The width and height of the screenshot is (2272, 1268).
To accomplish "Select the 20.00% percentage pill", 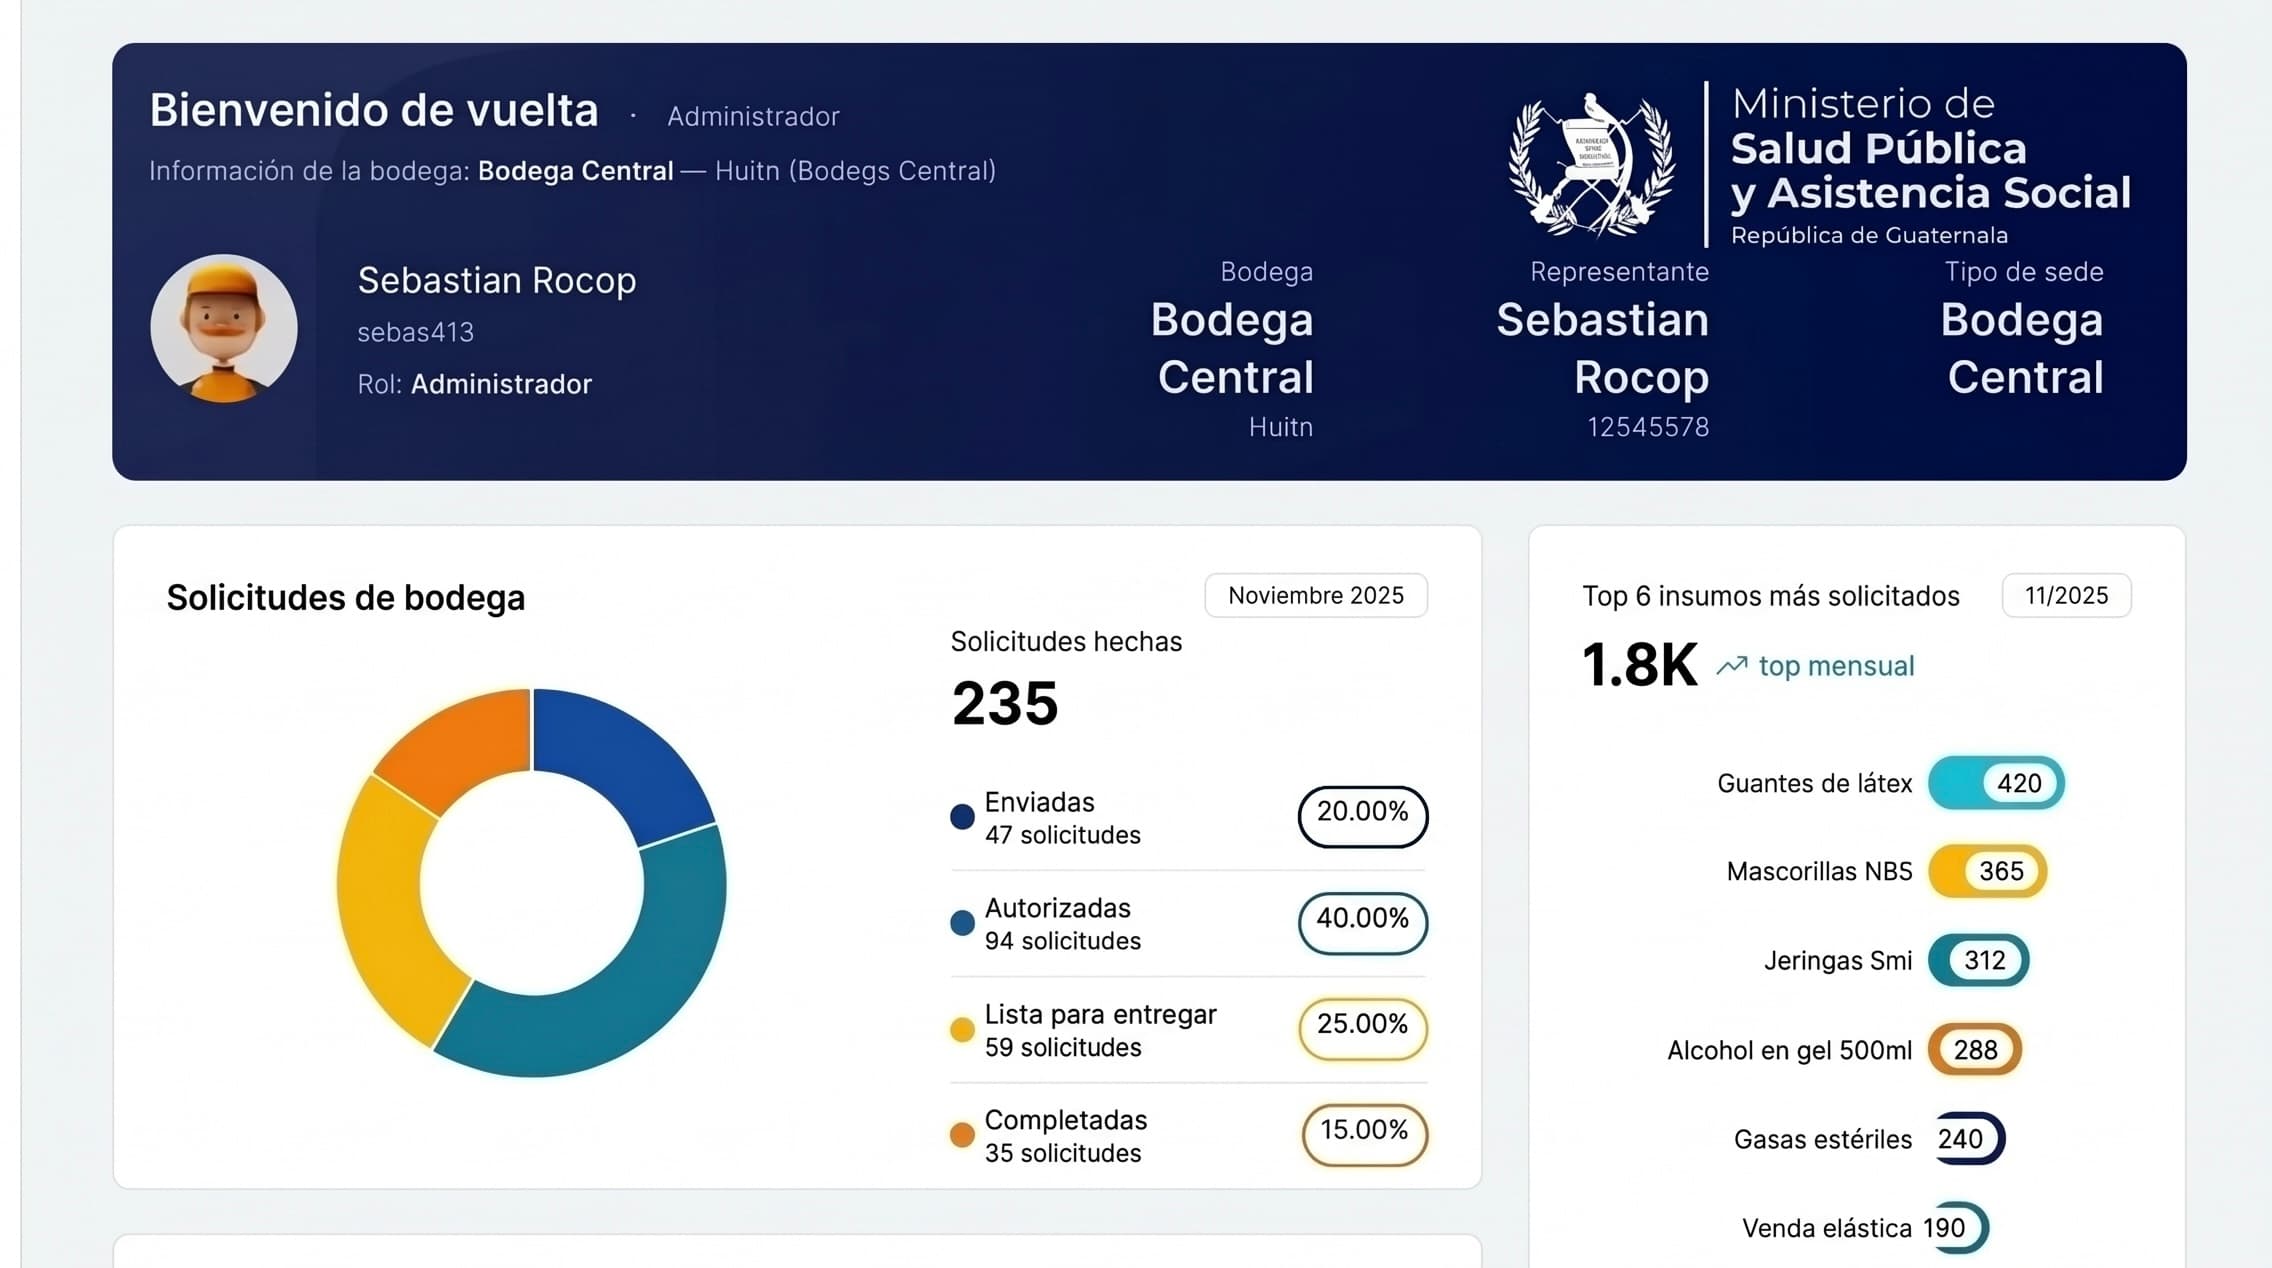I will pos(1362,816).
